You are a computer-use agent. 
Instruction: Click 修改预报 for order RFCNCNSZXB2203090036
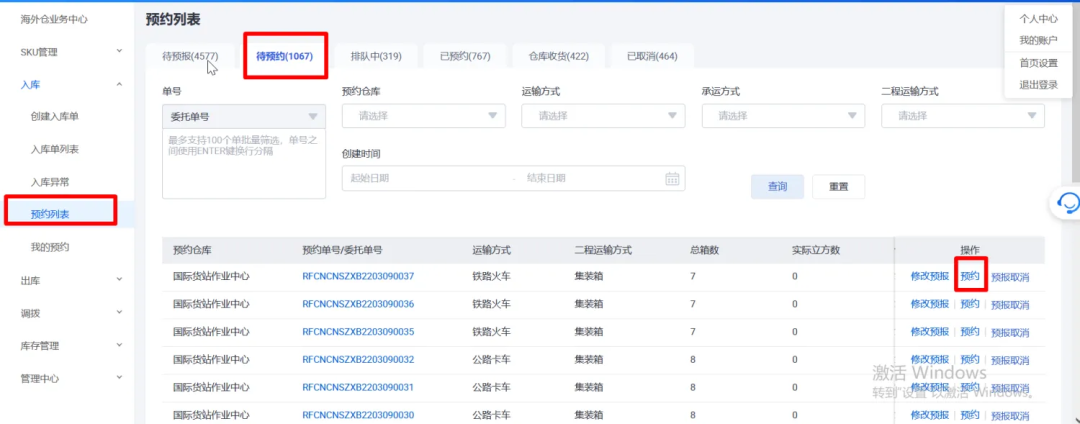(x=929, y=304)
